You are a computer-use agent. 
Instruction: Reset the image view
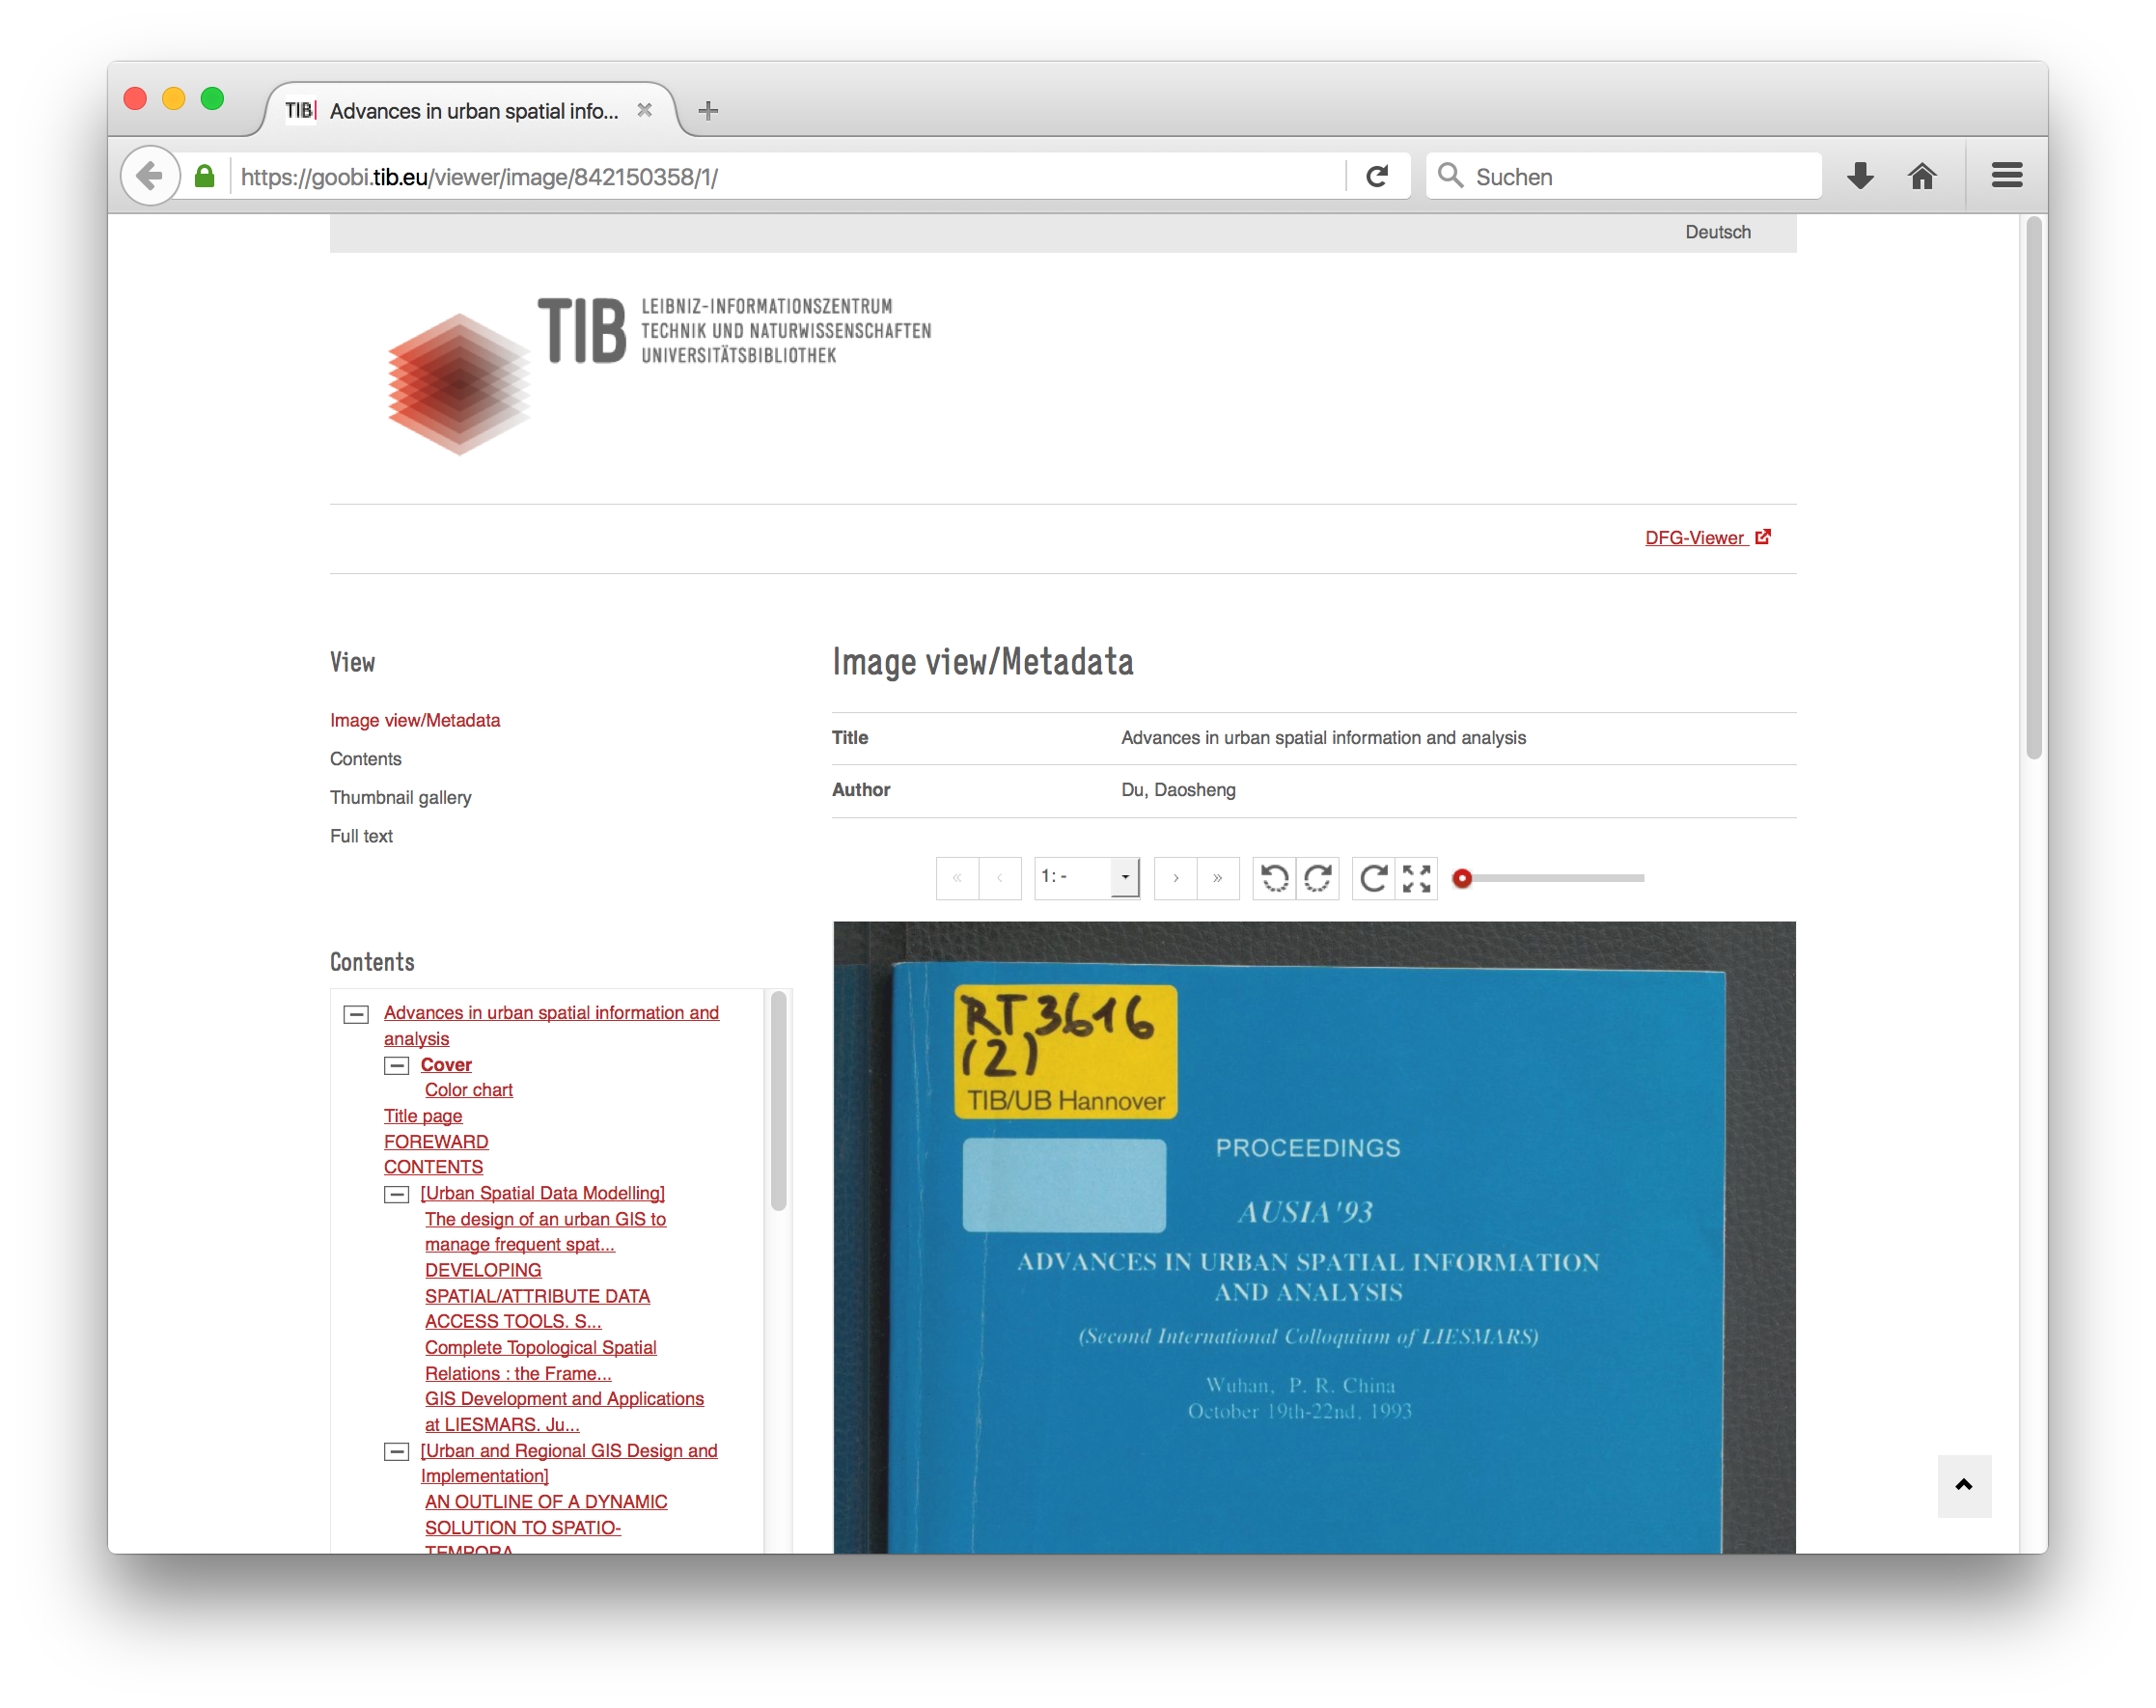click(x=1373, y=878)
